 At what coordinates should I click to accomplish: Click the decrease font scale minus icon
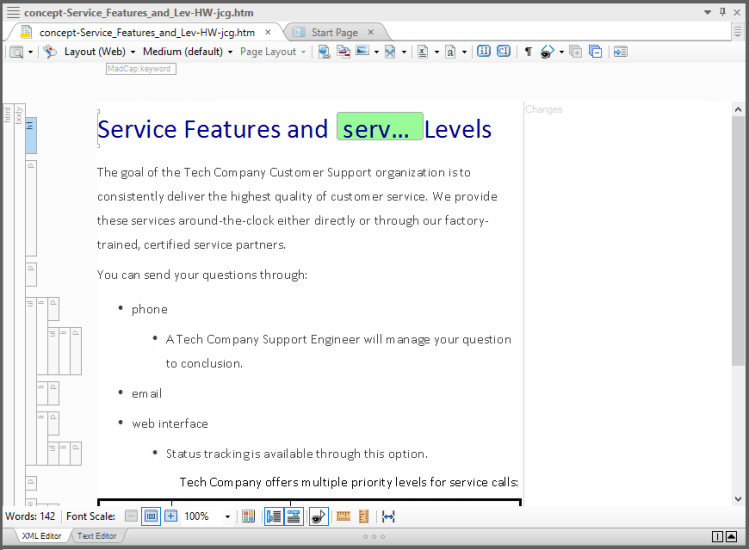132,516
